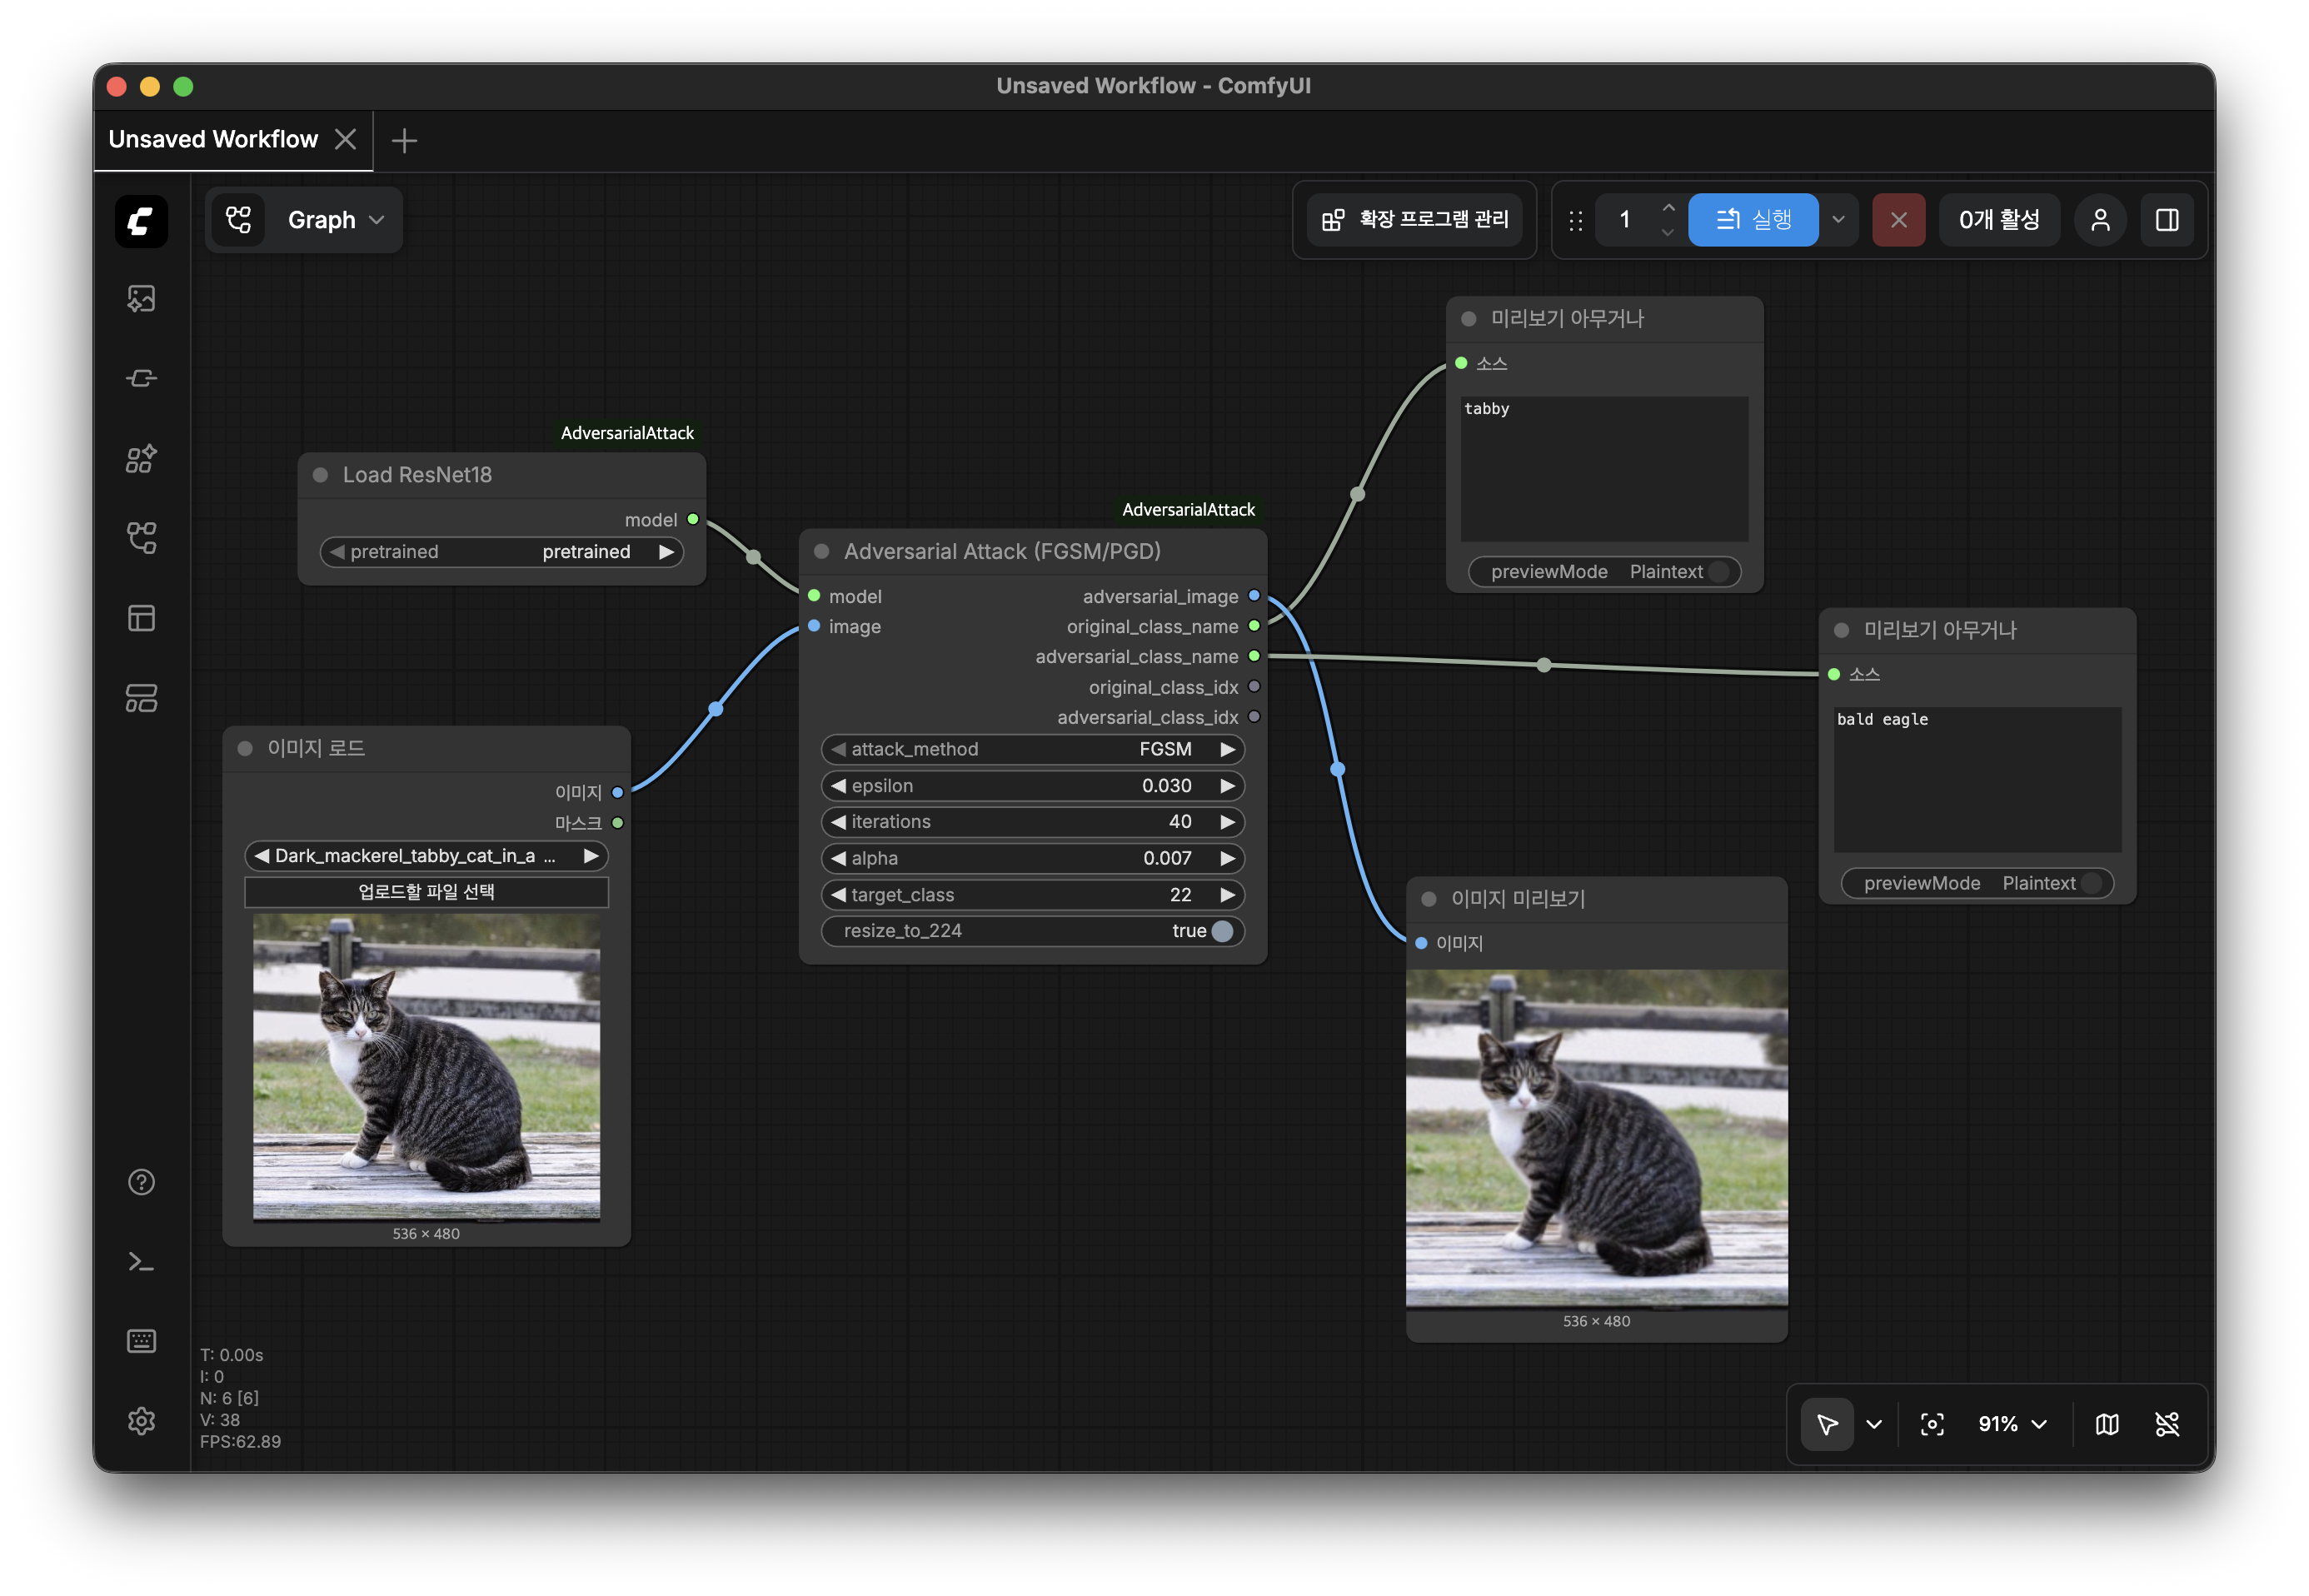Toggle resize_to_224 switch
The image size is (2309, 1596).
tap(1222, 931)
